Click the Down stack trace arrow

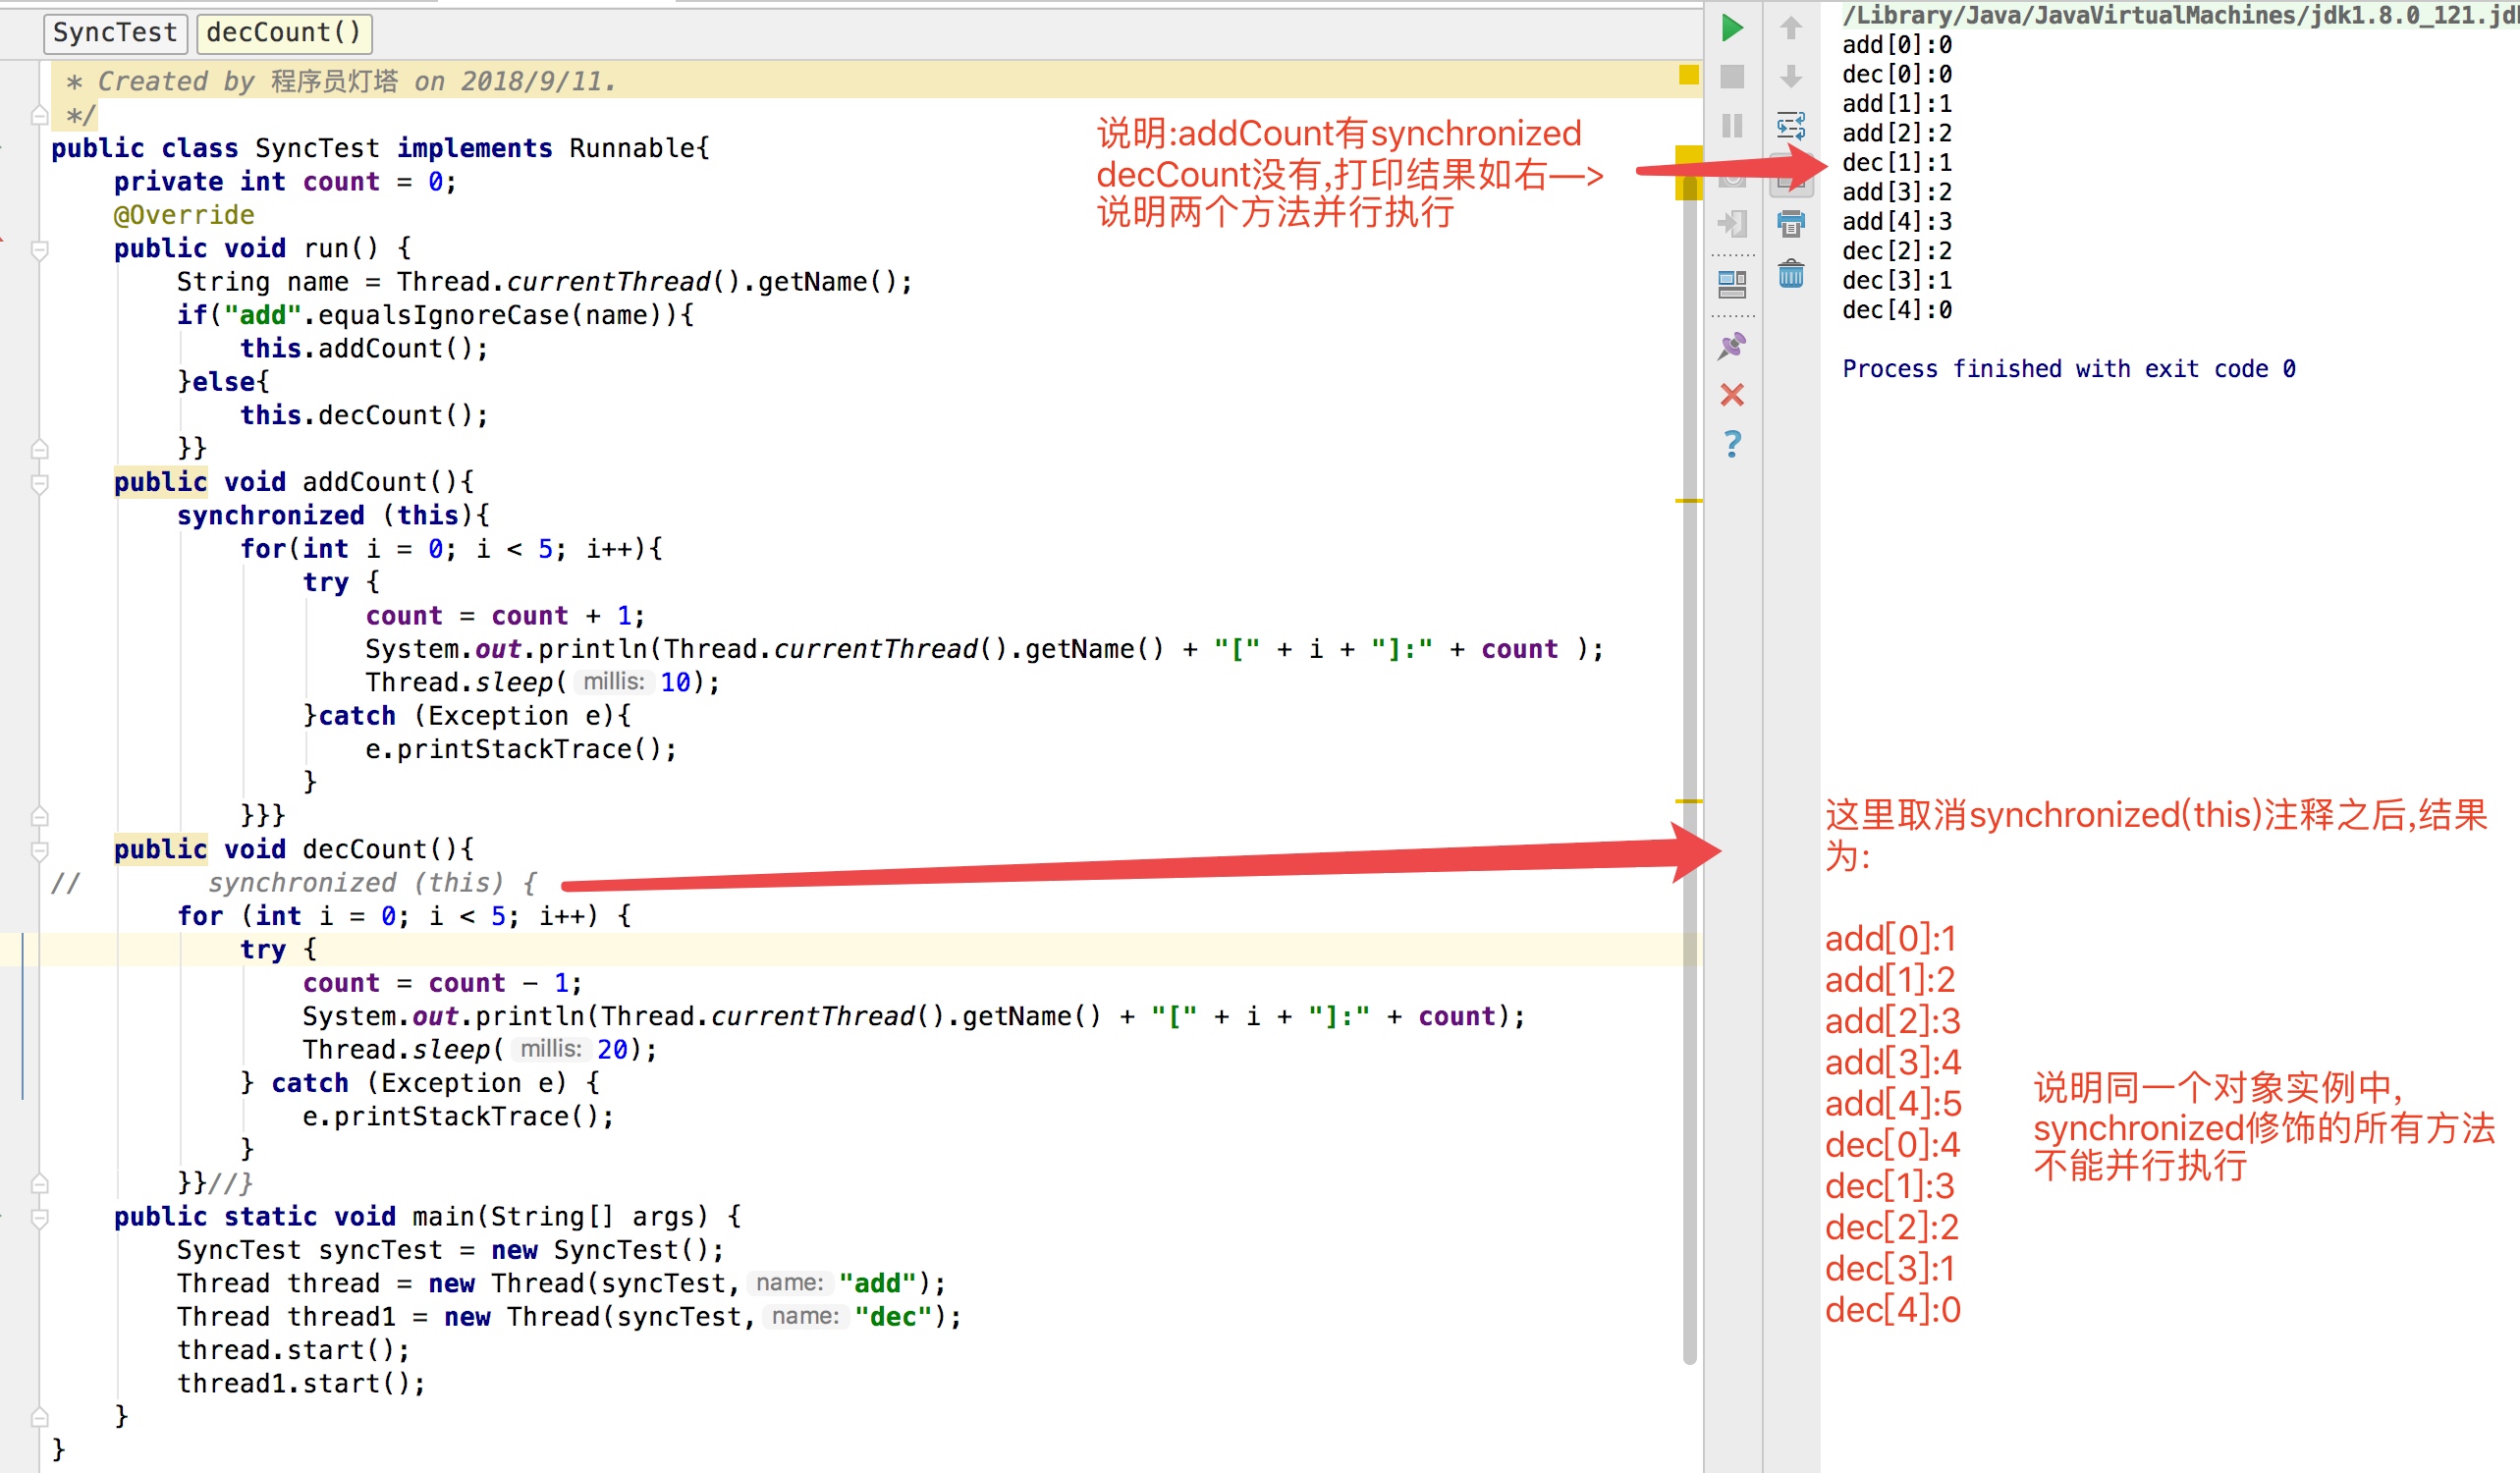click(x=1790, y=77)
